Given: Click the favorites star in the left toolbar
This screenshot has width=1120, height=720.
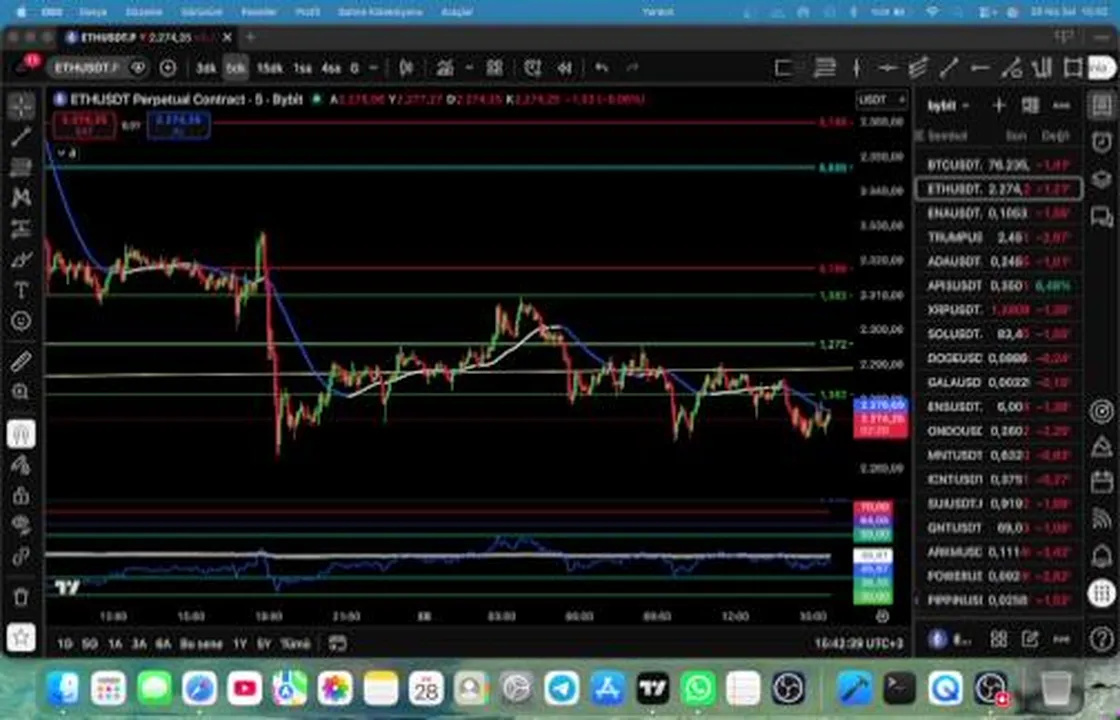Looking at the screenshot, I should pos(21,637).
